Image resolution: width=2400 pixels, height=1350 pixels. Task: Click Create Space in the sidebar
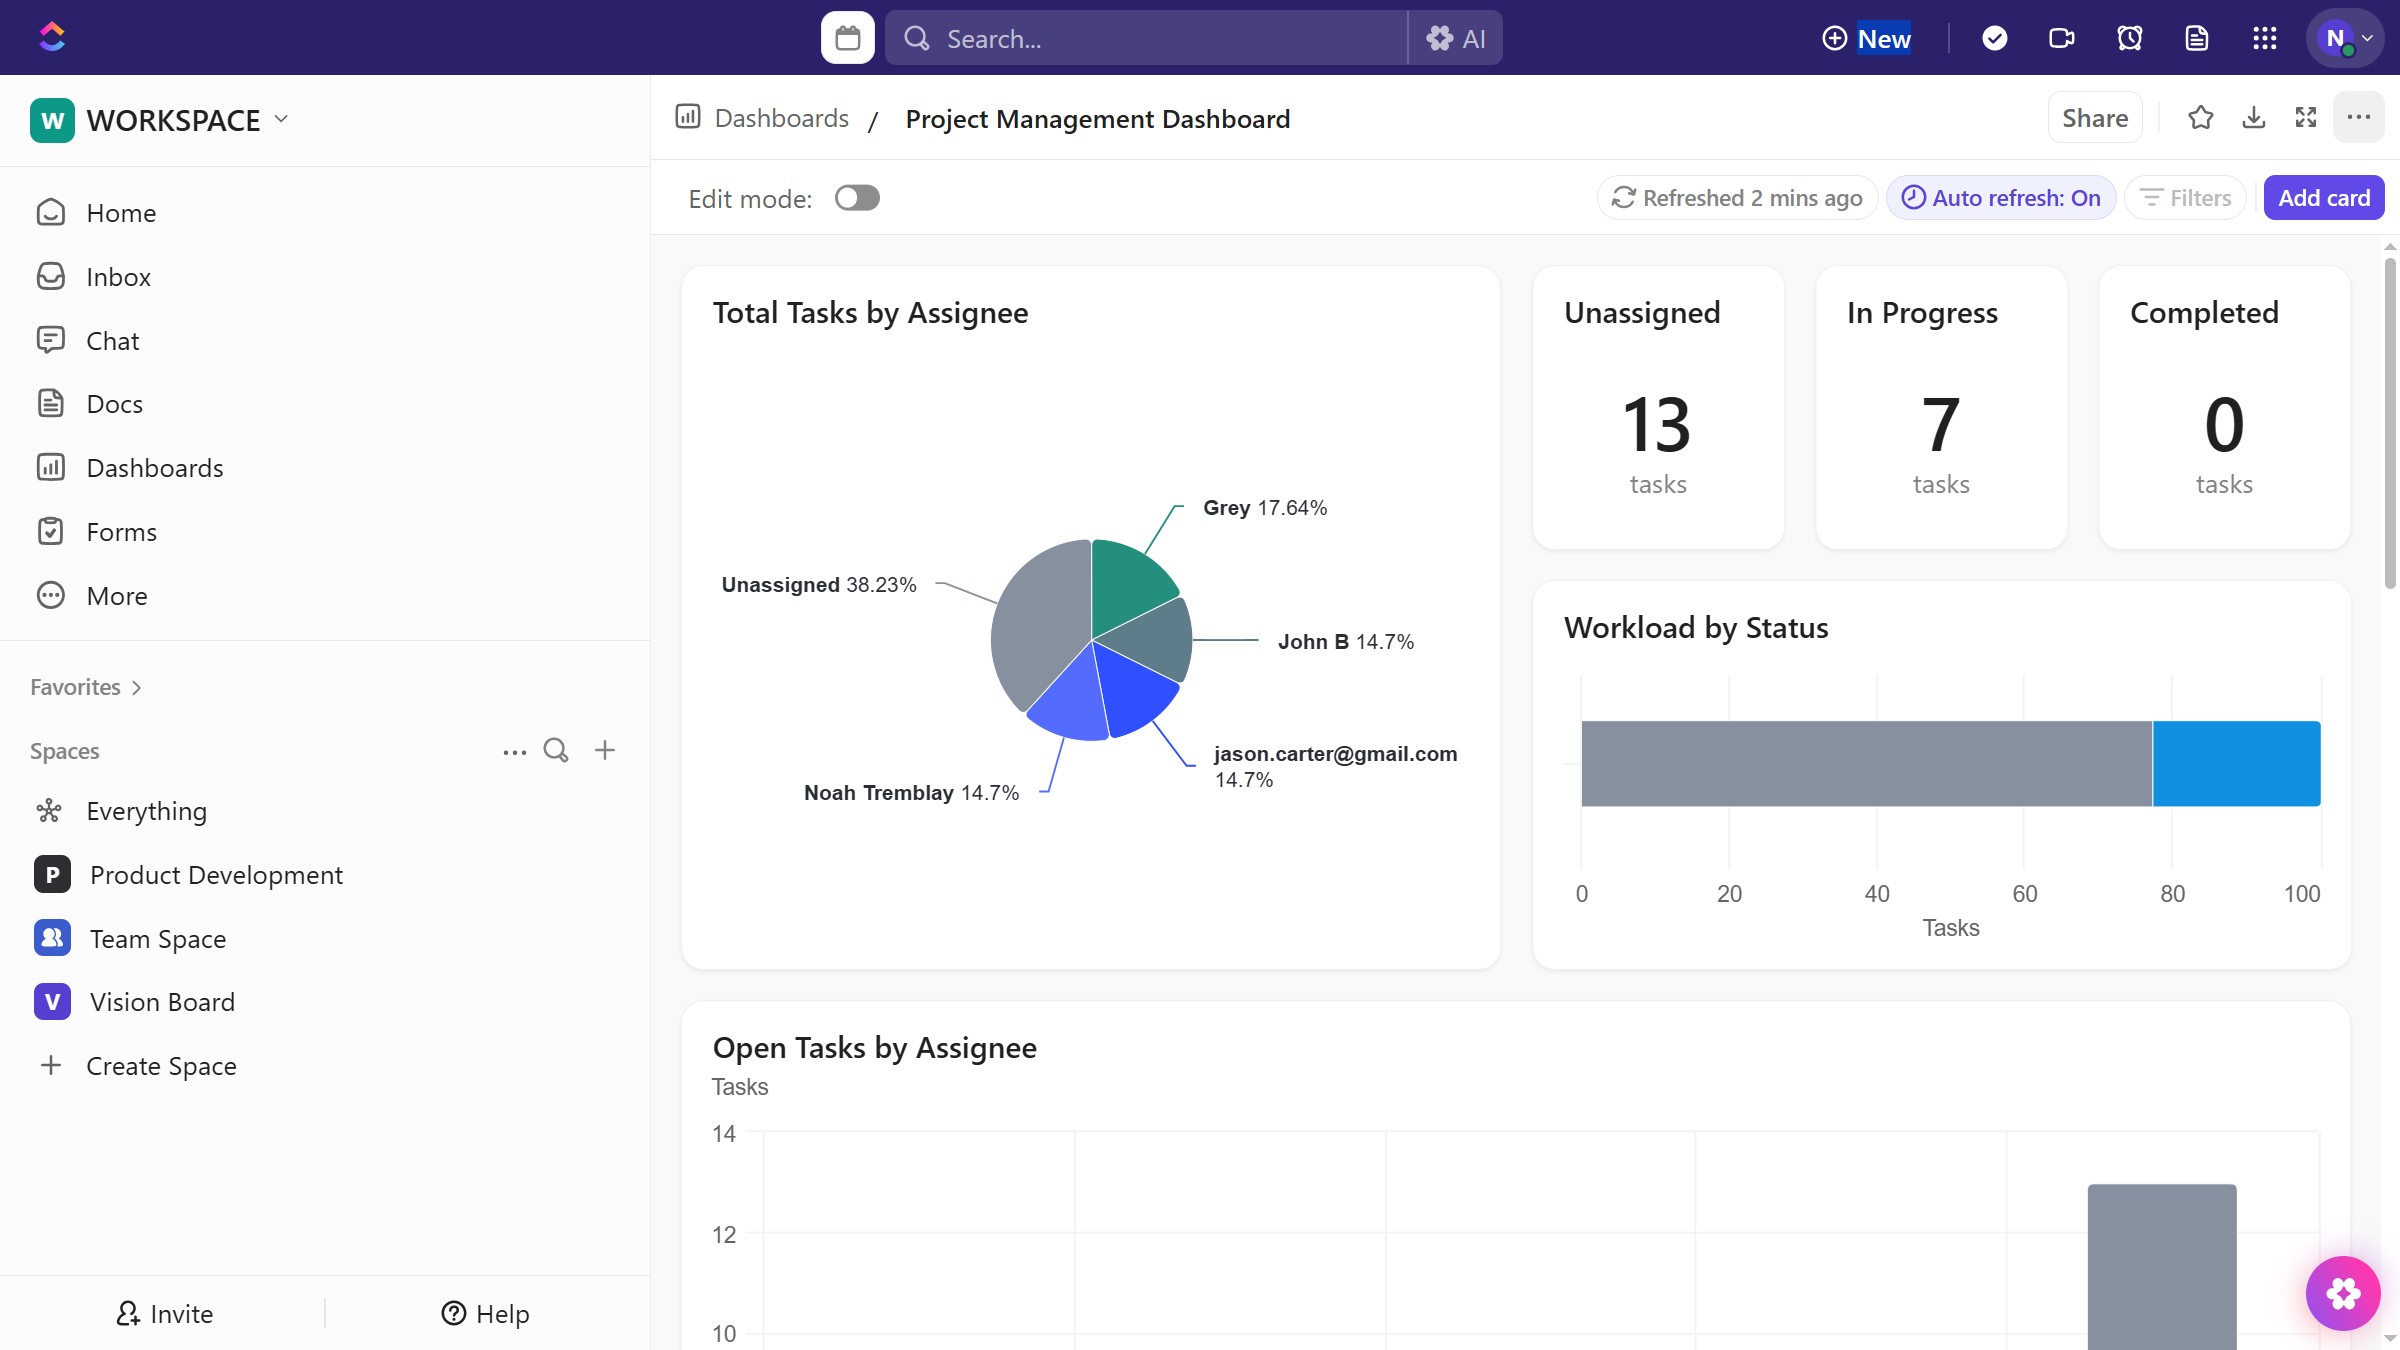[162, 1065]
